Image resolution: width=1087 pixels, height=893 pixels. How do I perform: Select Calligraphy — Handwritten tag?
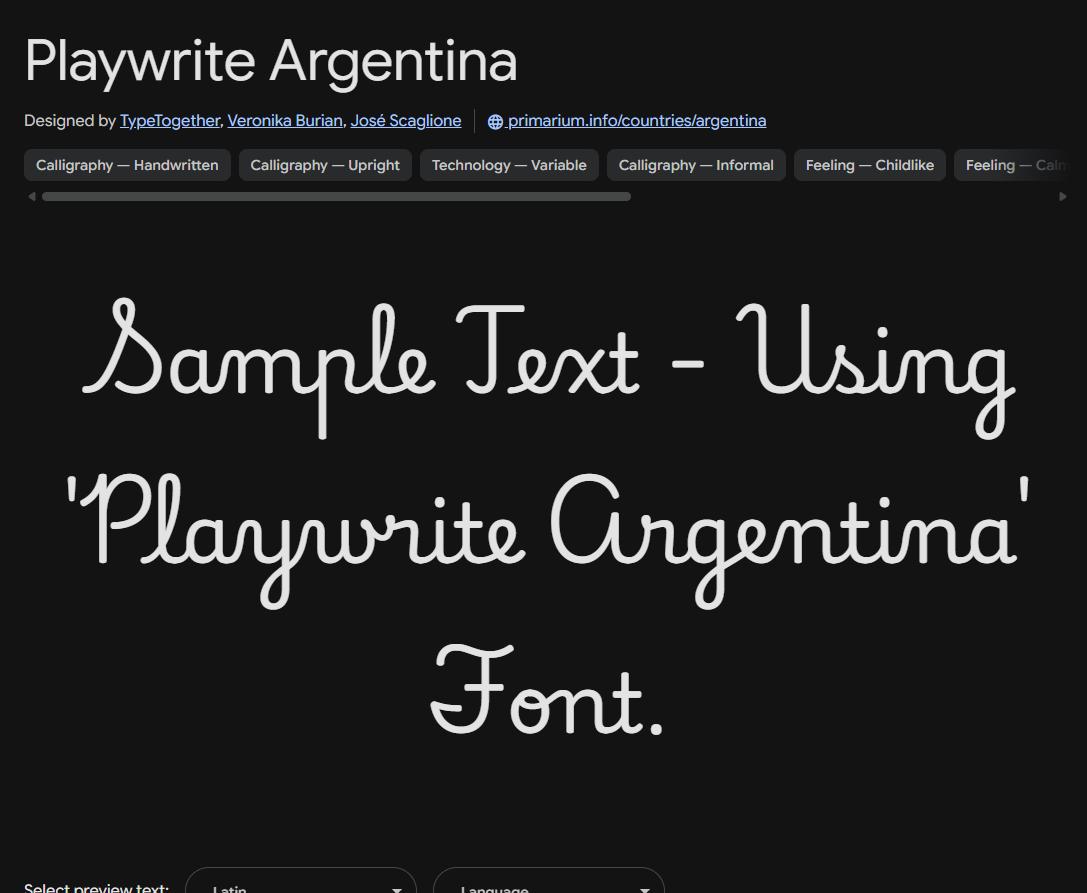(128, 165)
